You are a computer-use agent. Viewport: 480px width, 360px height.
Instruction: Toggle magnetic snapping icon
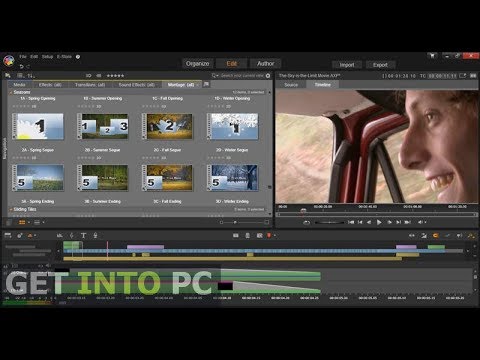pos(435,235)
